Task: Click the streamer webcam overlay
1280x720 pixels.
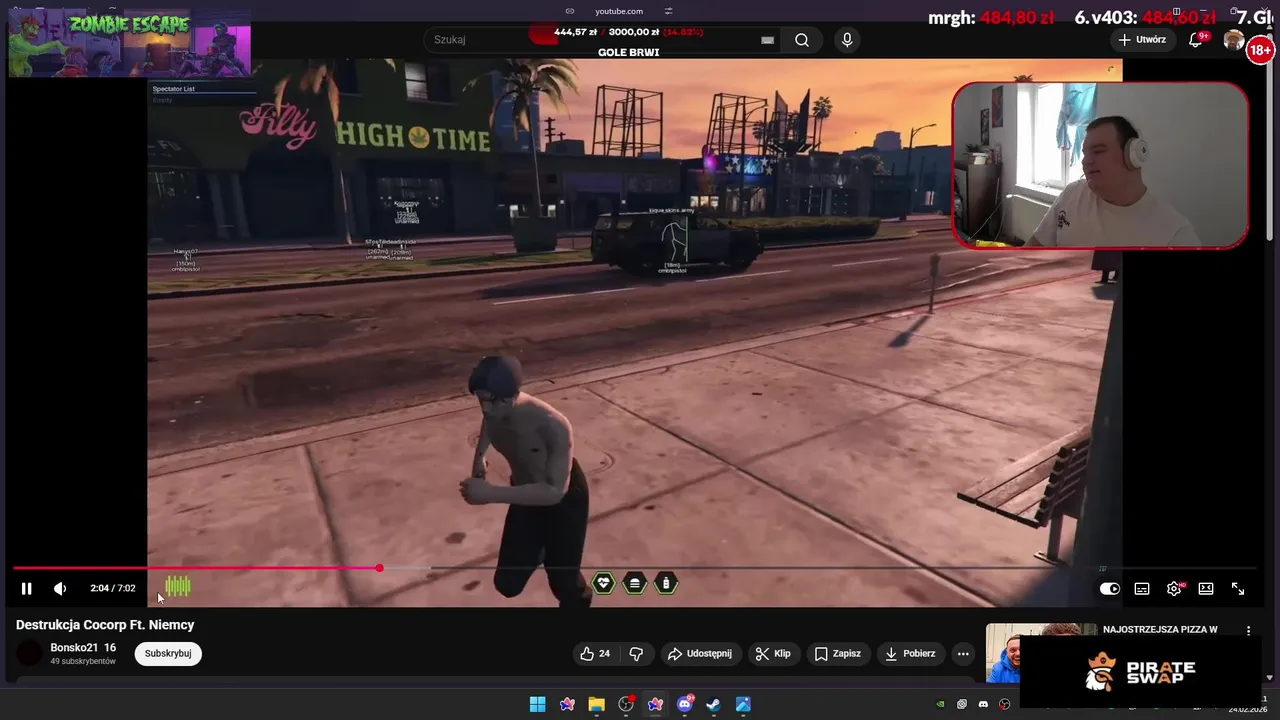Action: (x=1100, y=165)
